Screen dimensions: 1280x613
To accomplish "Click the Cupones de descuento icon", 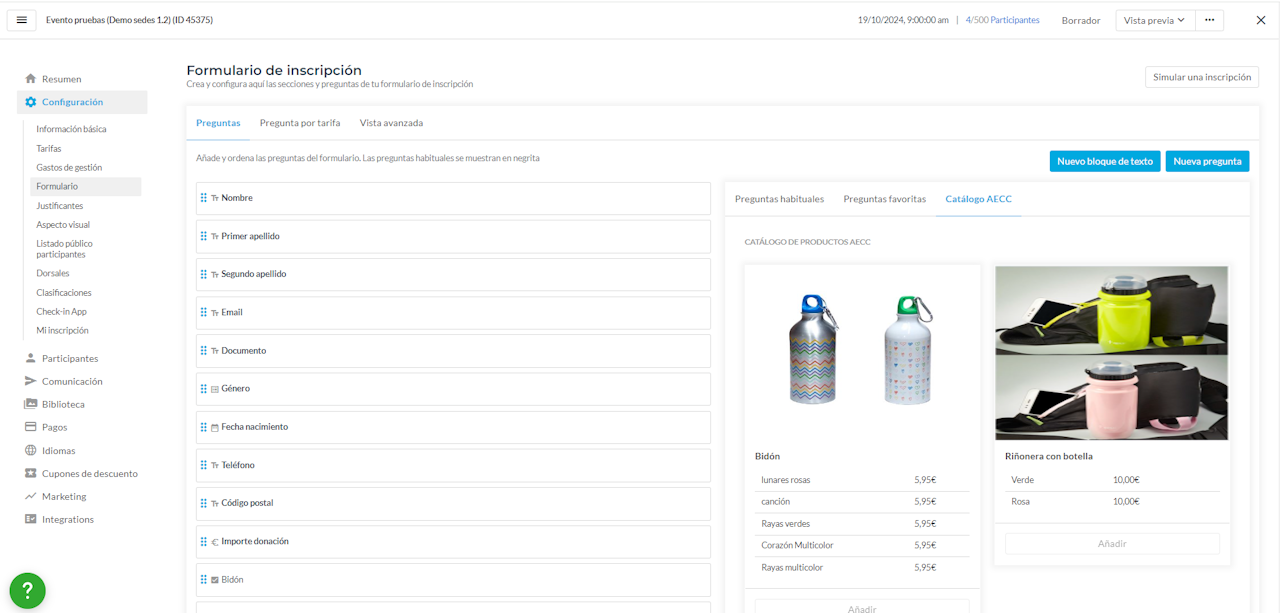I will 31,473.
